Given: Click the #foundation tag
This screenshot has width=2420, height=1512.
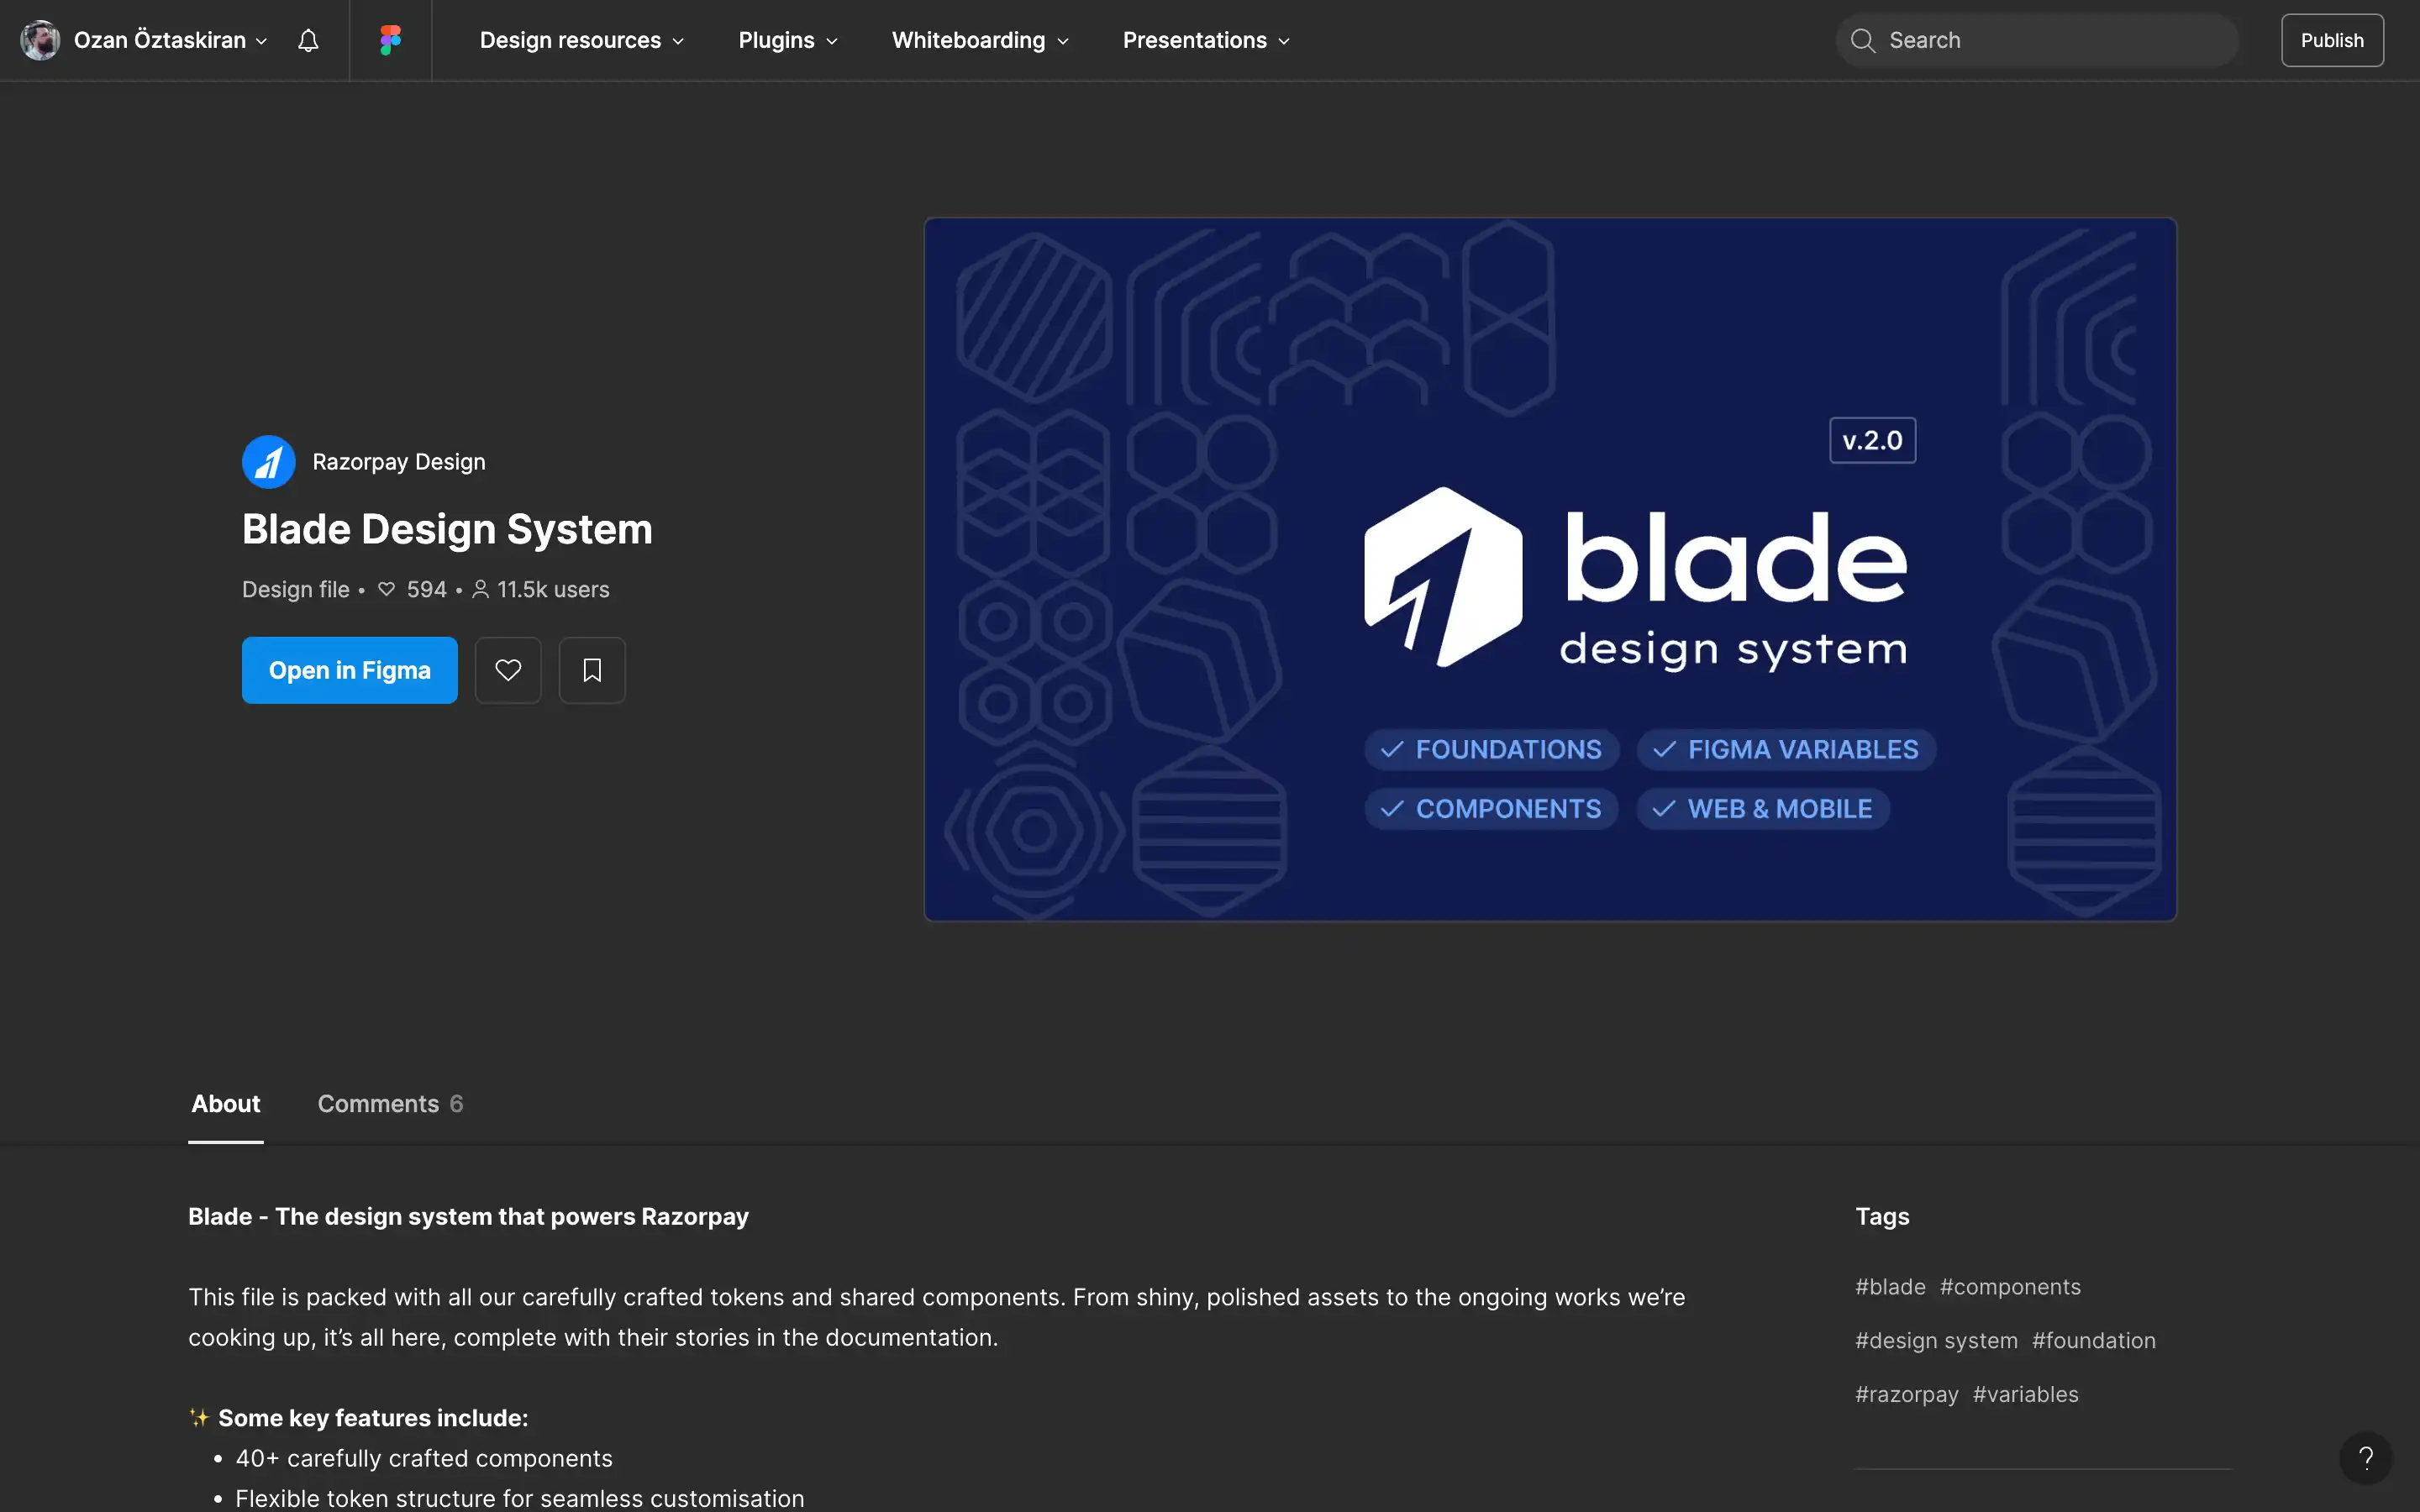Looking at the screenshot, I should [2094, 1340].
